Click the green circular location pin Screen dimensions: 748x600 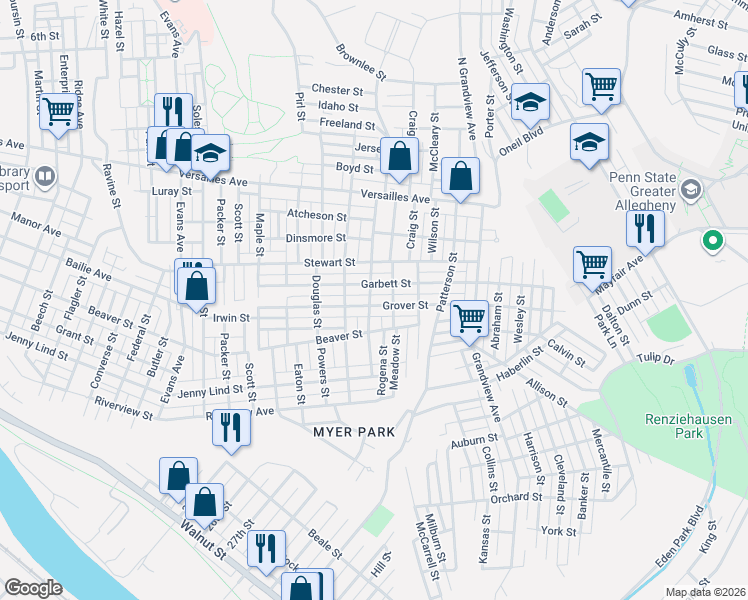(x=713, y=241)
